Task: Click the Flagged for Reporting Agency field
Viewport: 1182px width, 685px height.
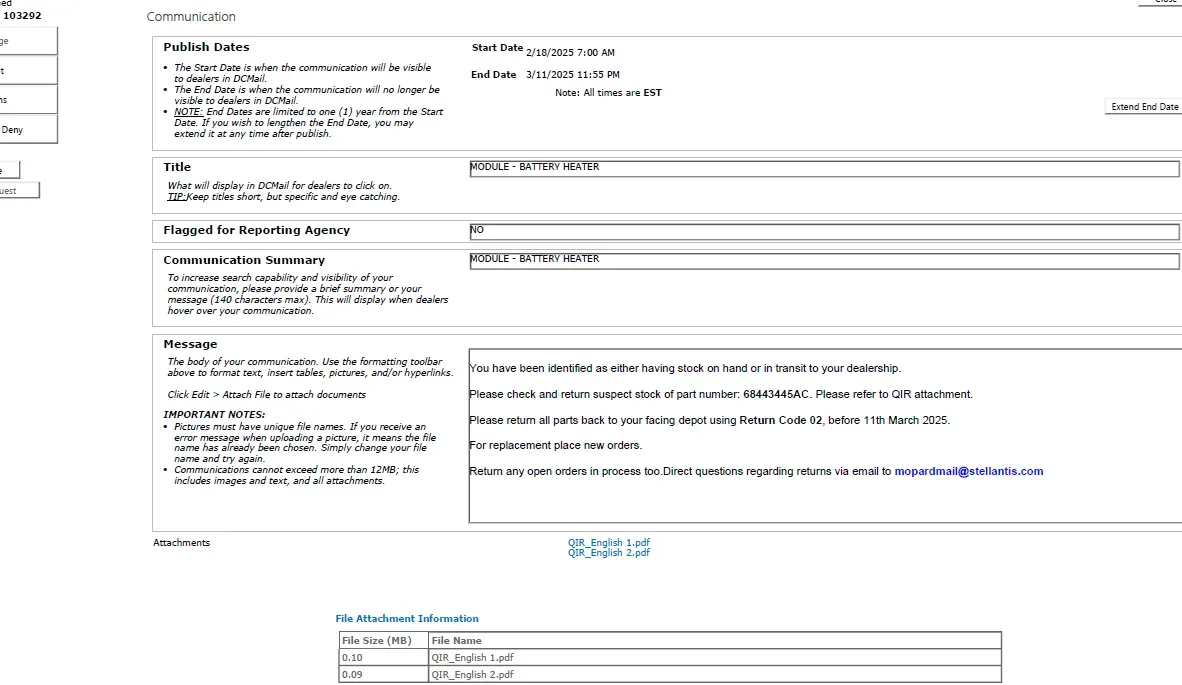Action: coord(824,231)
